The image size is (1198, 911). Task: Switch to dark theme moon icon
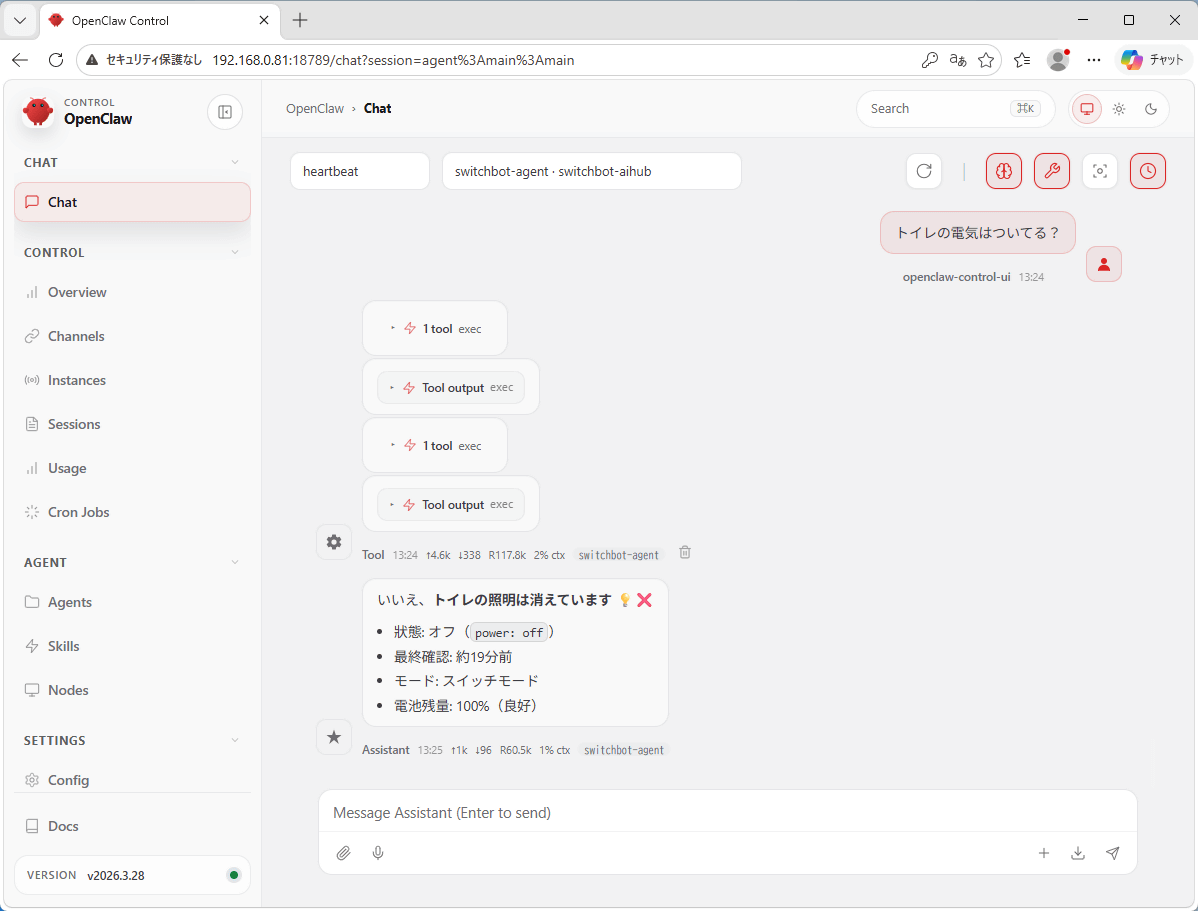tap(1151, 109)
